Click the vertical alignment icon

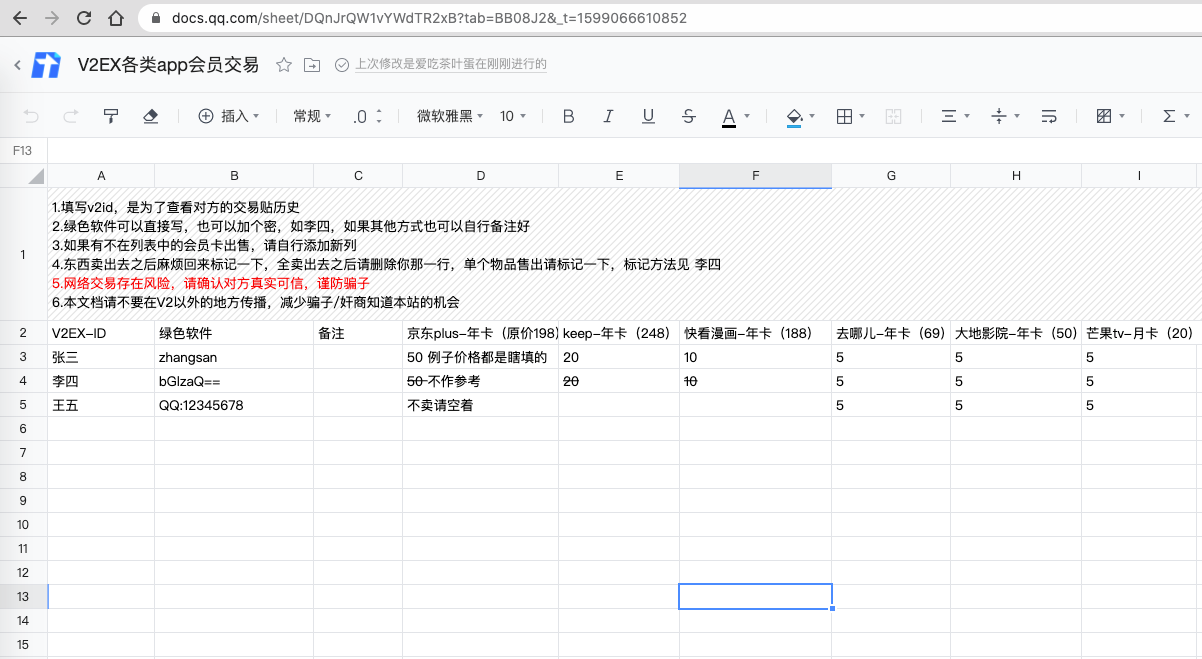(x=998, y=116)
